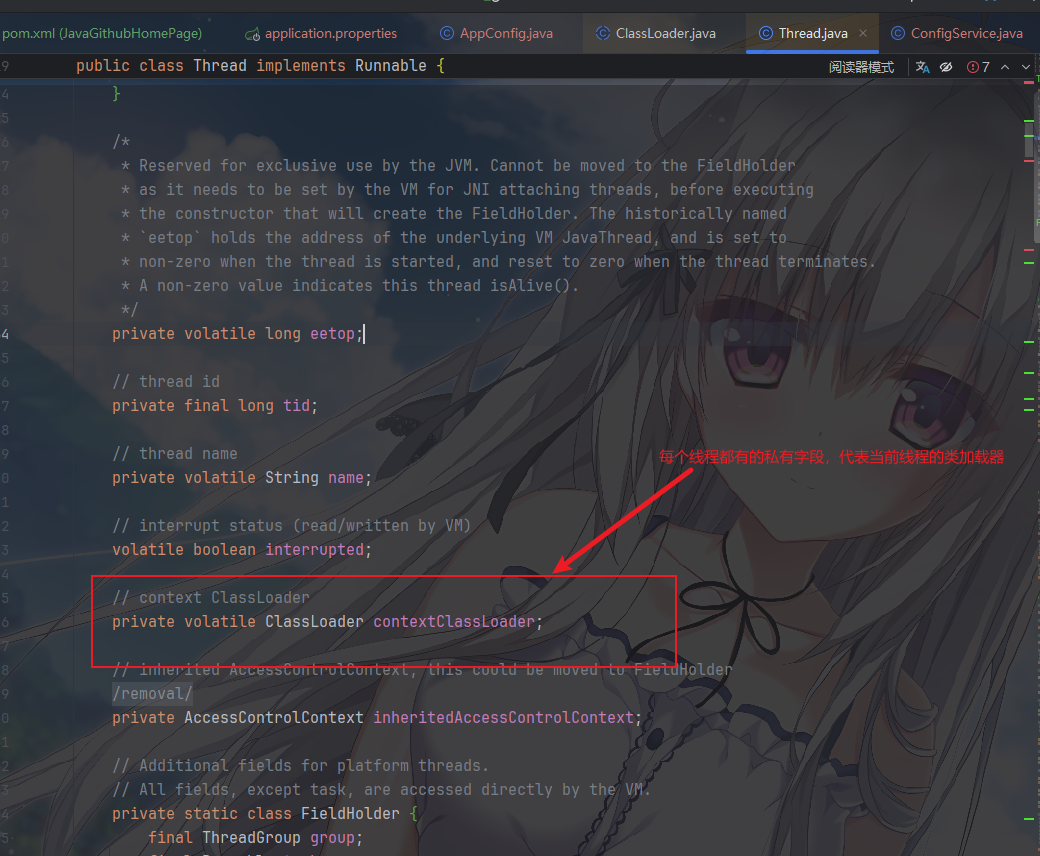
Task: Click the class icon on AppConfig.java tab
Action: tap(447, 34)
